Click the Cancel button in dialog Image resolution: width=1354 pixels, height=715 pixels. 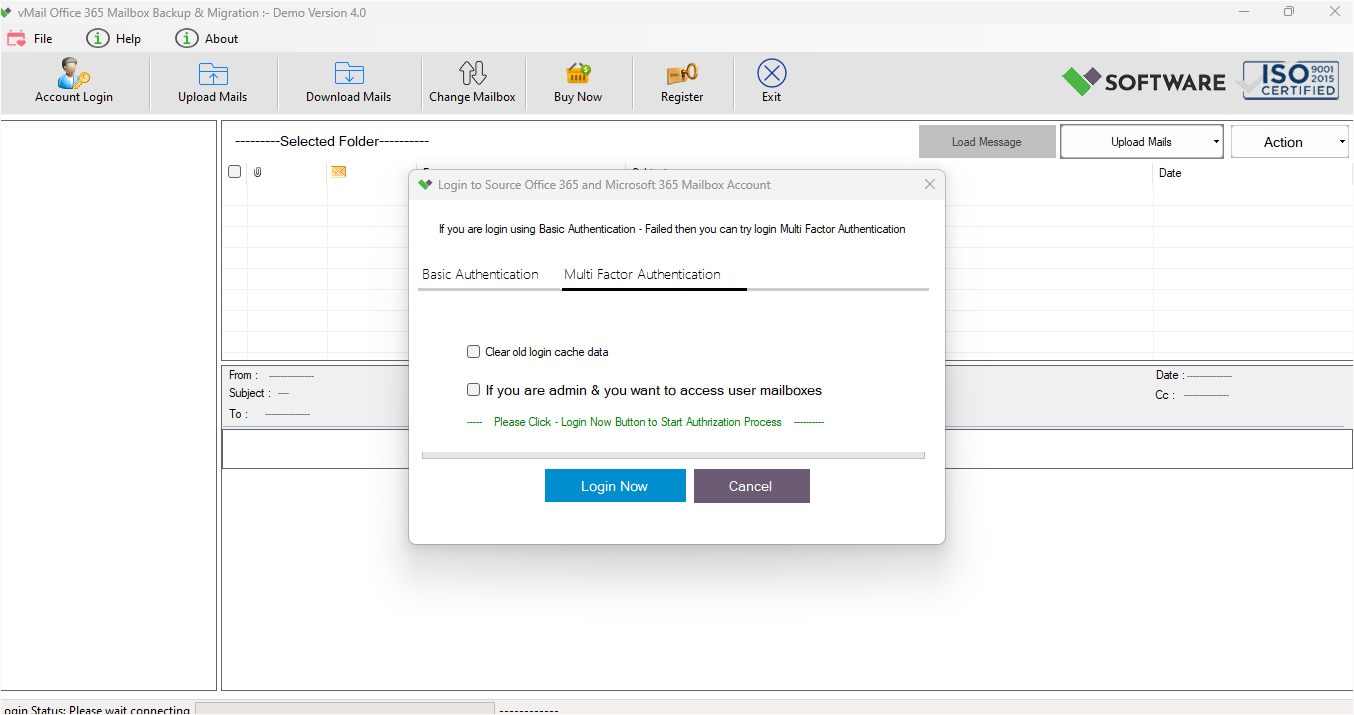pyautogui.click(x=751, y=486)
